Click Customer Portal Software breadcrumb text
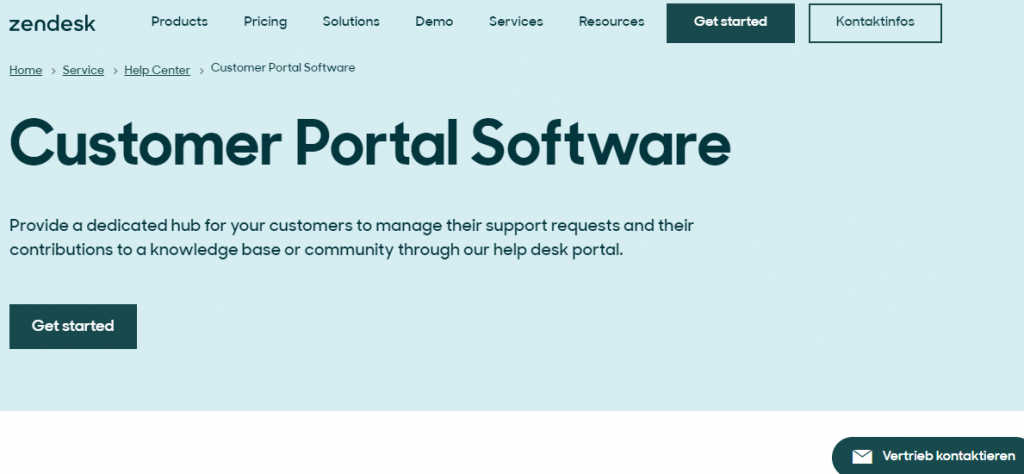The height and width of the screenshot is (474, 1024). (283, 68)
